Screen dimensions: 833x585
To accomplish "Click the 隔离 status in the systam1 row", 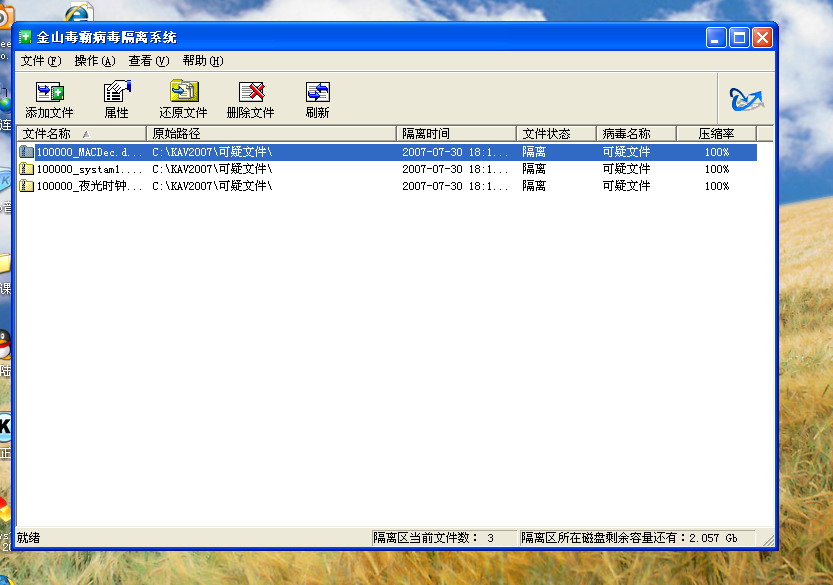I will point(534,169).
